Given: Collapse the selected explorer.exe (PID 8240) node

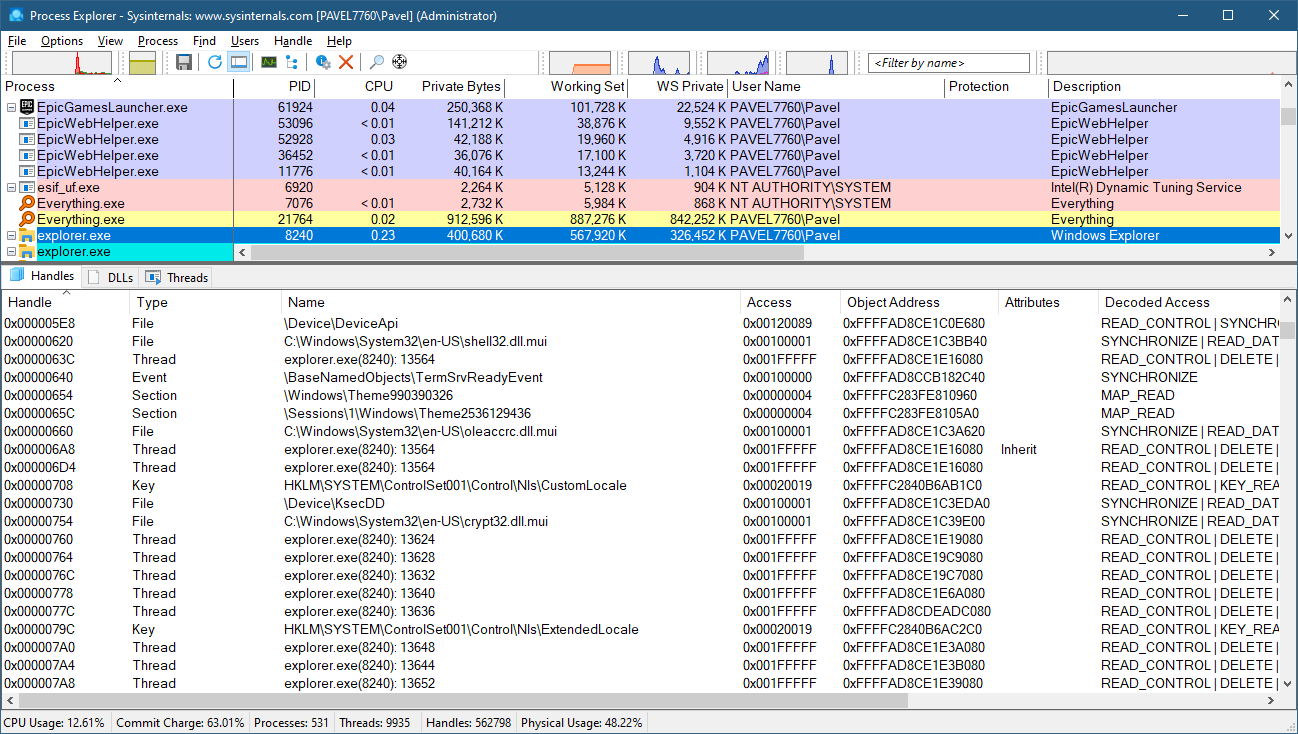Looking at the screenshot, I should [x=11, y=235].
